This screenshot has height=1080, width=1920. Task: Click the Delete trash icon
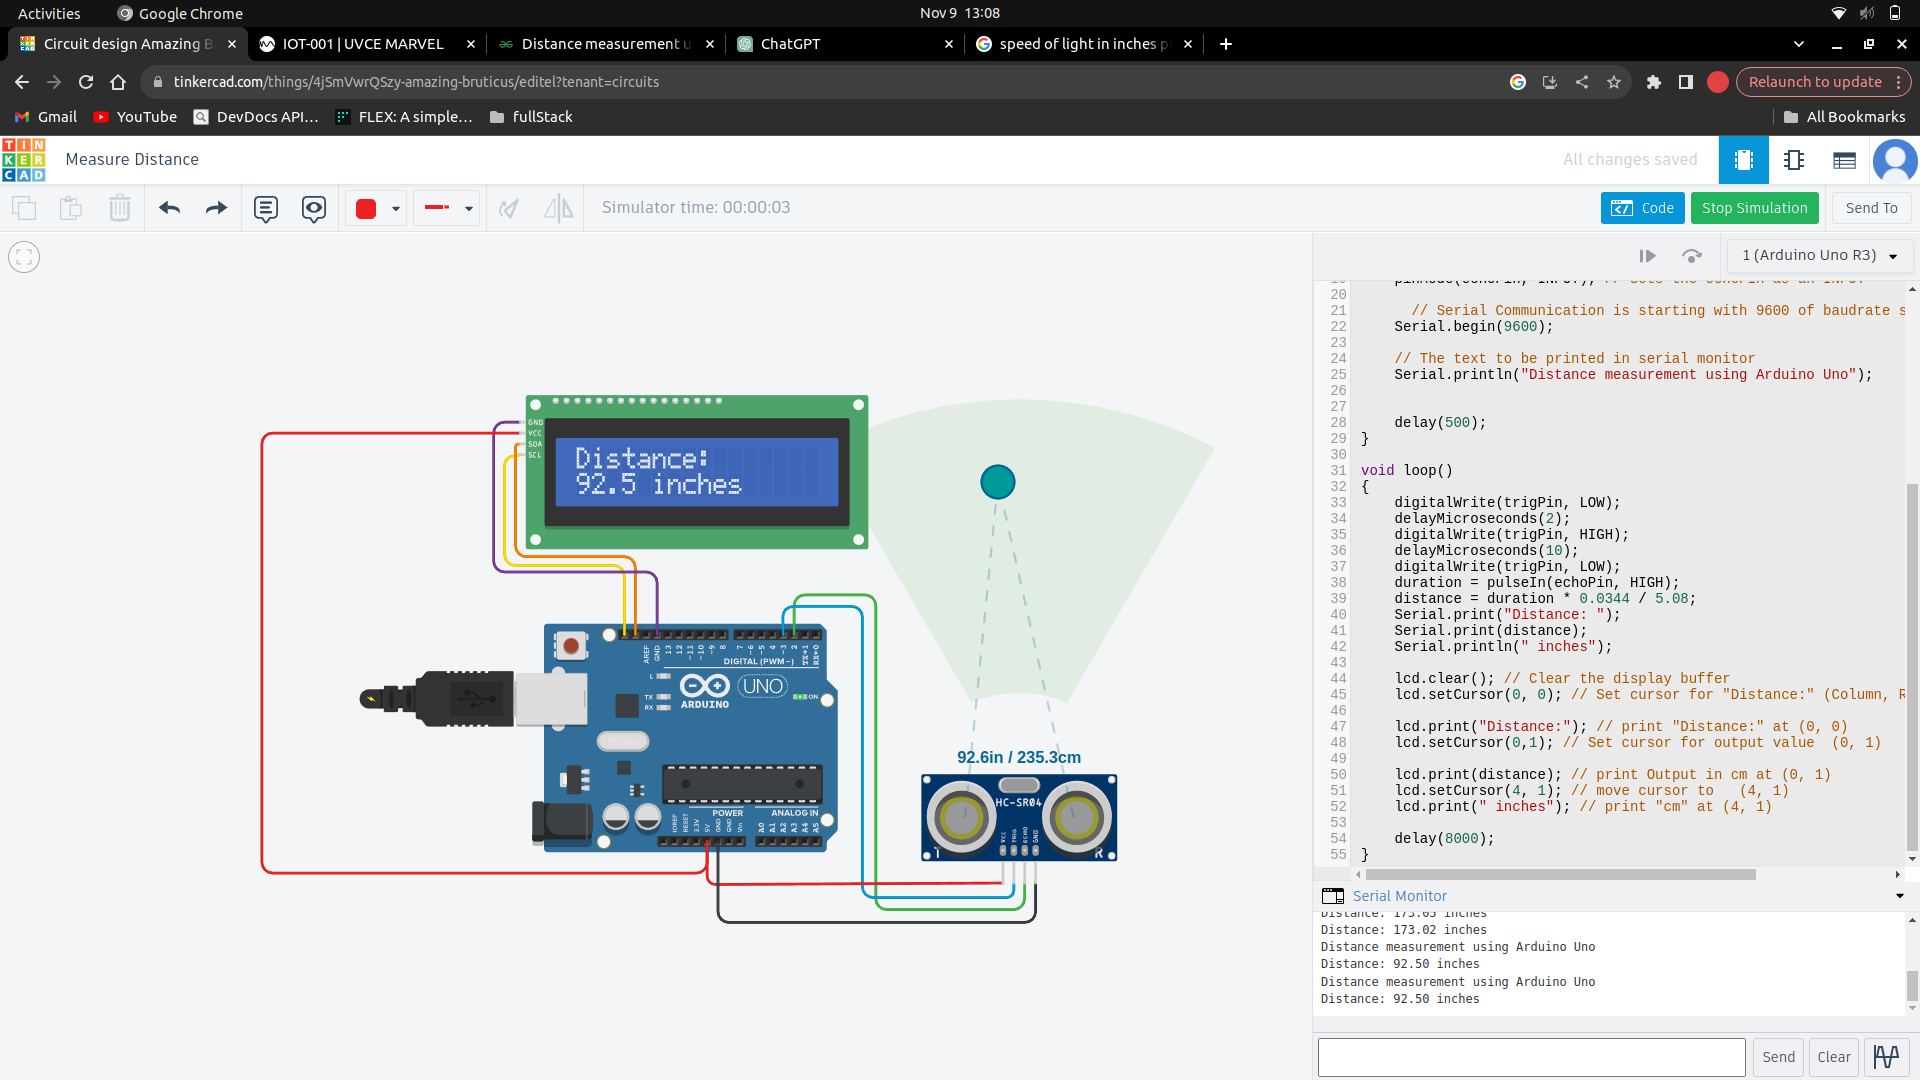[119, 208]
